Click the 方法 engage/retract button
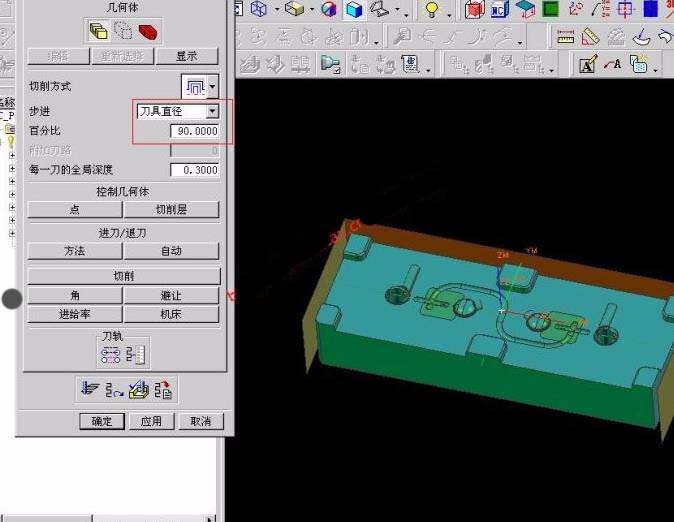 75,251
